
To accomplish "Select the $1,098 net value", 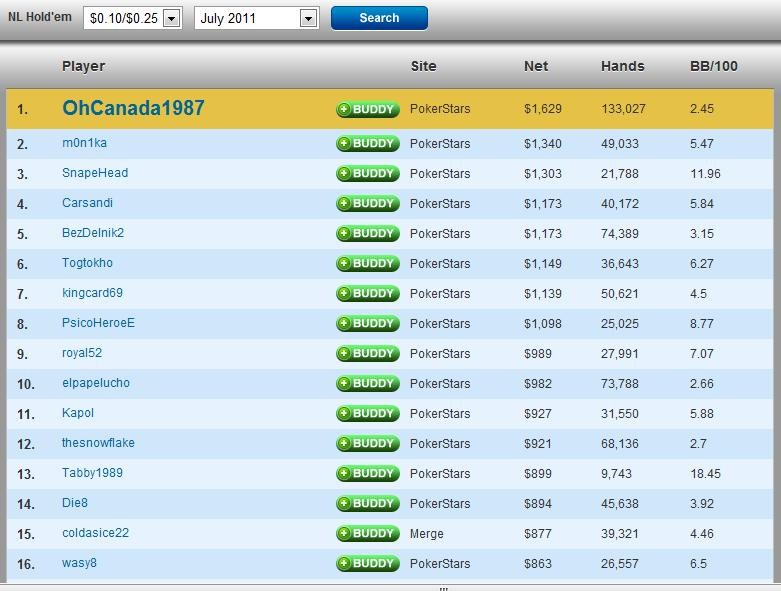I will (x=543, y=324).
